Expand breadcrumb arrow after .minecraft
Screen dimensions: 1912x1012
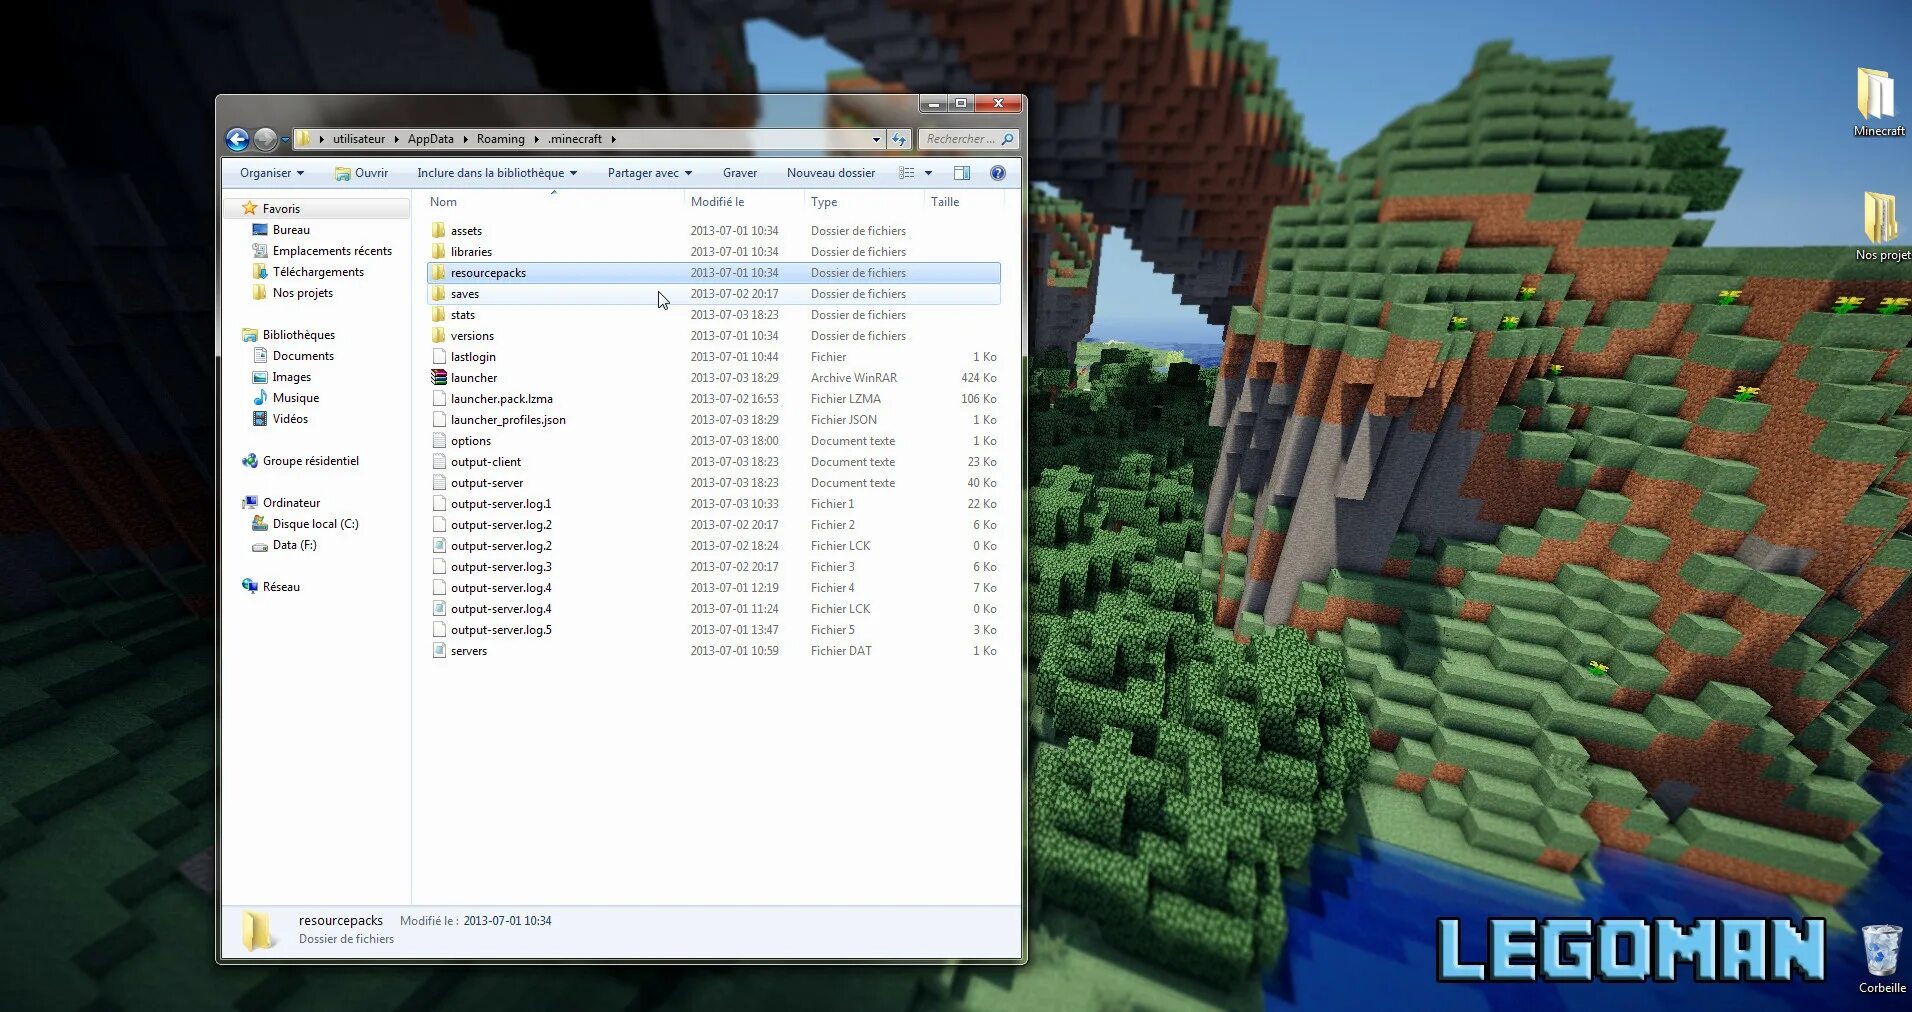(x=613, y=139)
